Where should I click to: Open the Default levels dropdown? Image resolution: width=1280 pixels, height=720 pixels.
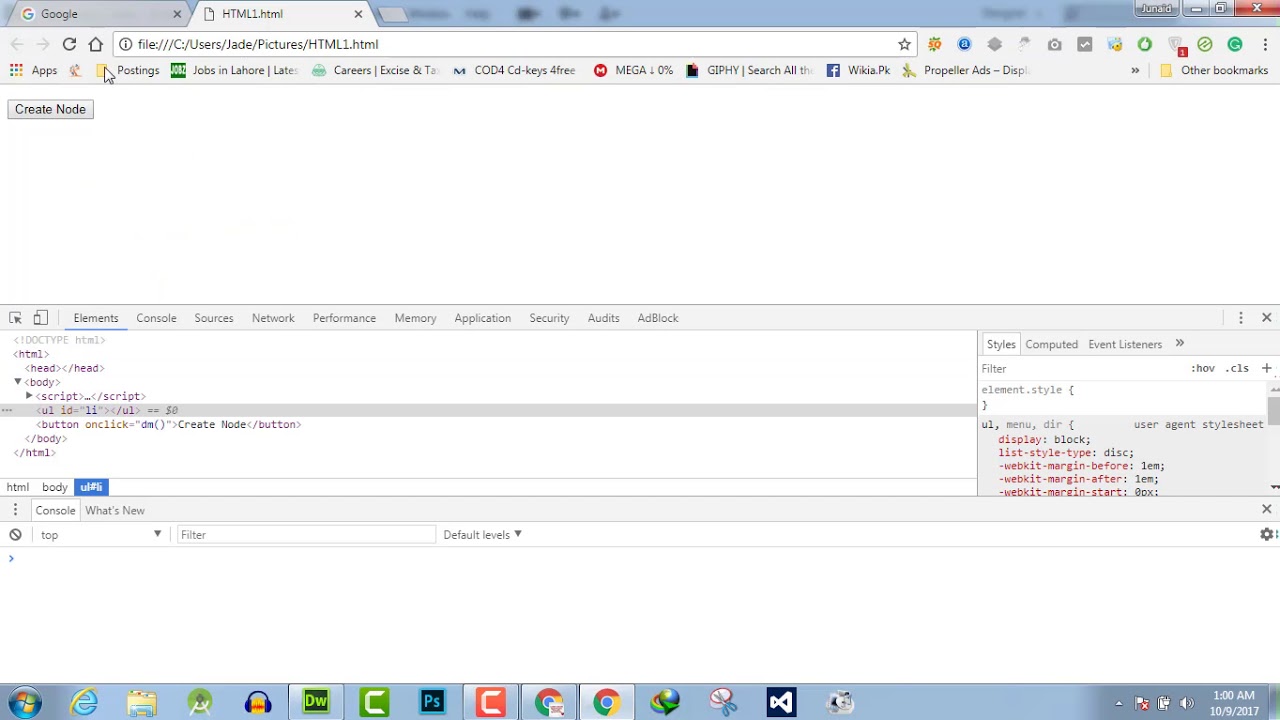coord(482,535)
